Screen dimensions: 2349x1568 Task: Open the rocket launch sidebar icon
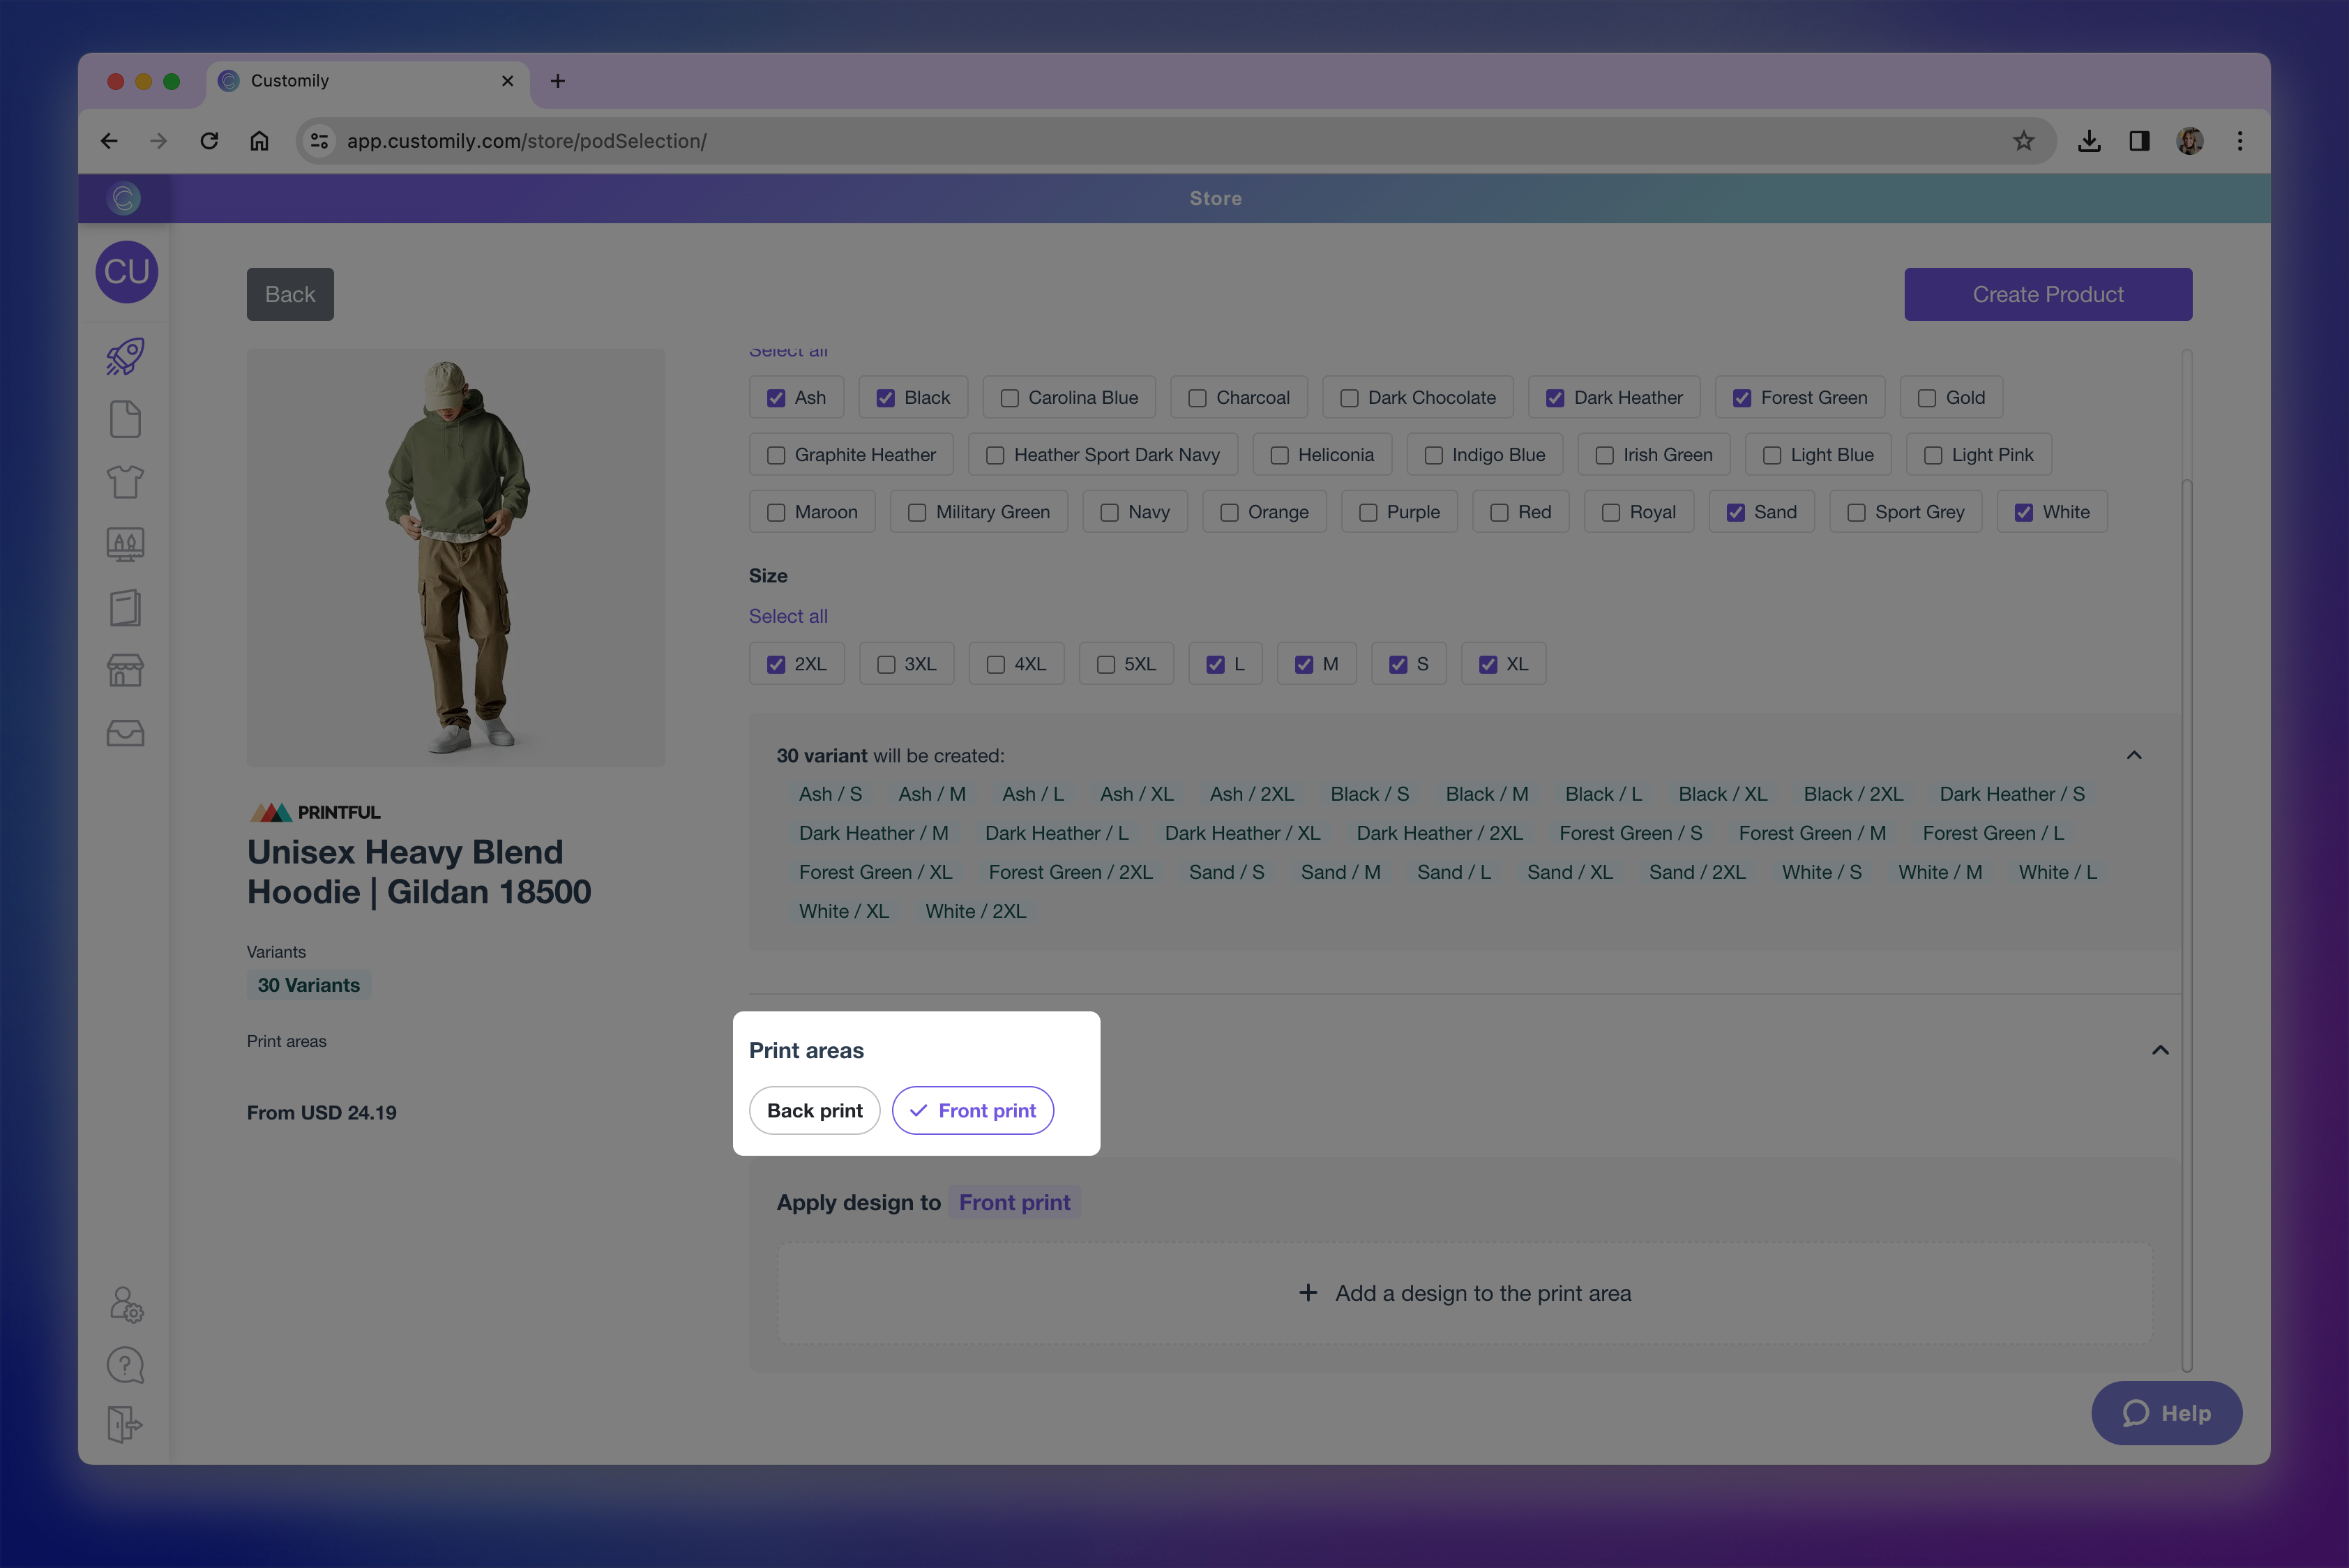125,357
